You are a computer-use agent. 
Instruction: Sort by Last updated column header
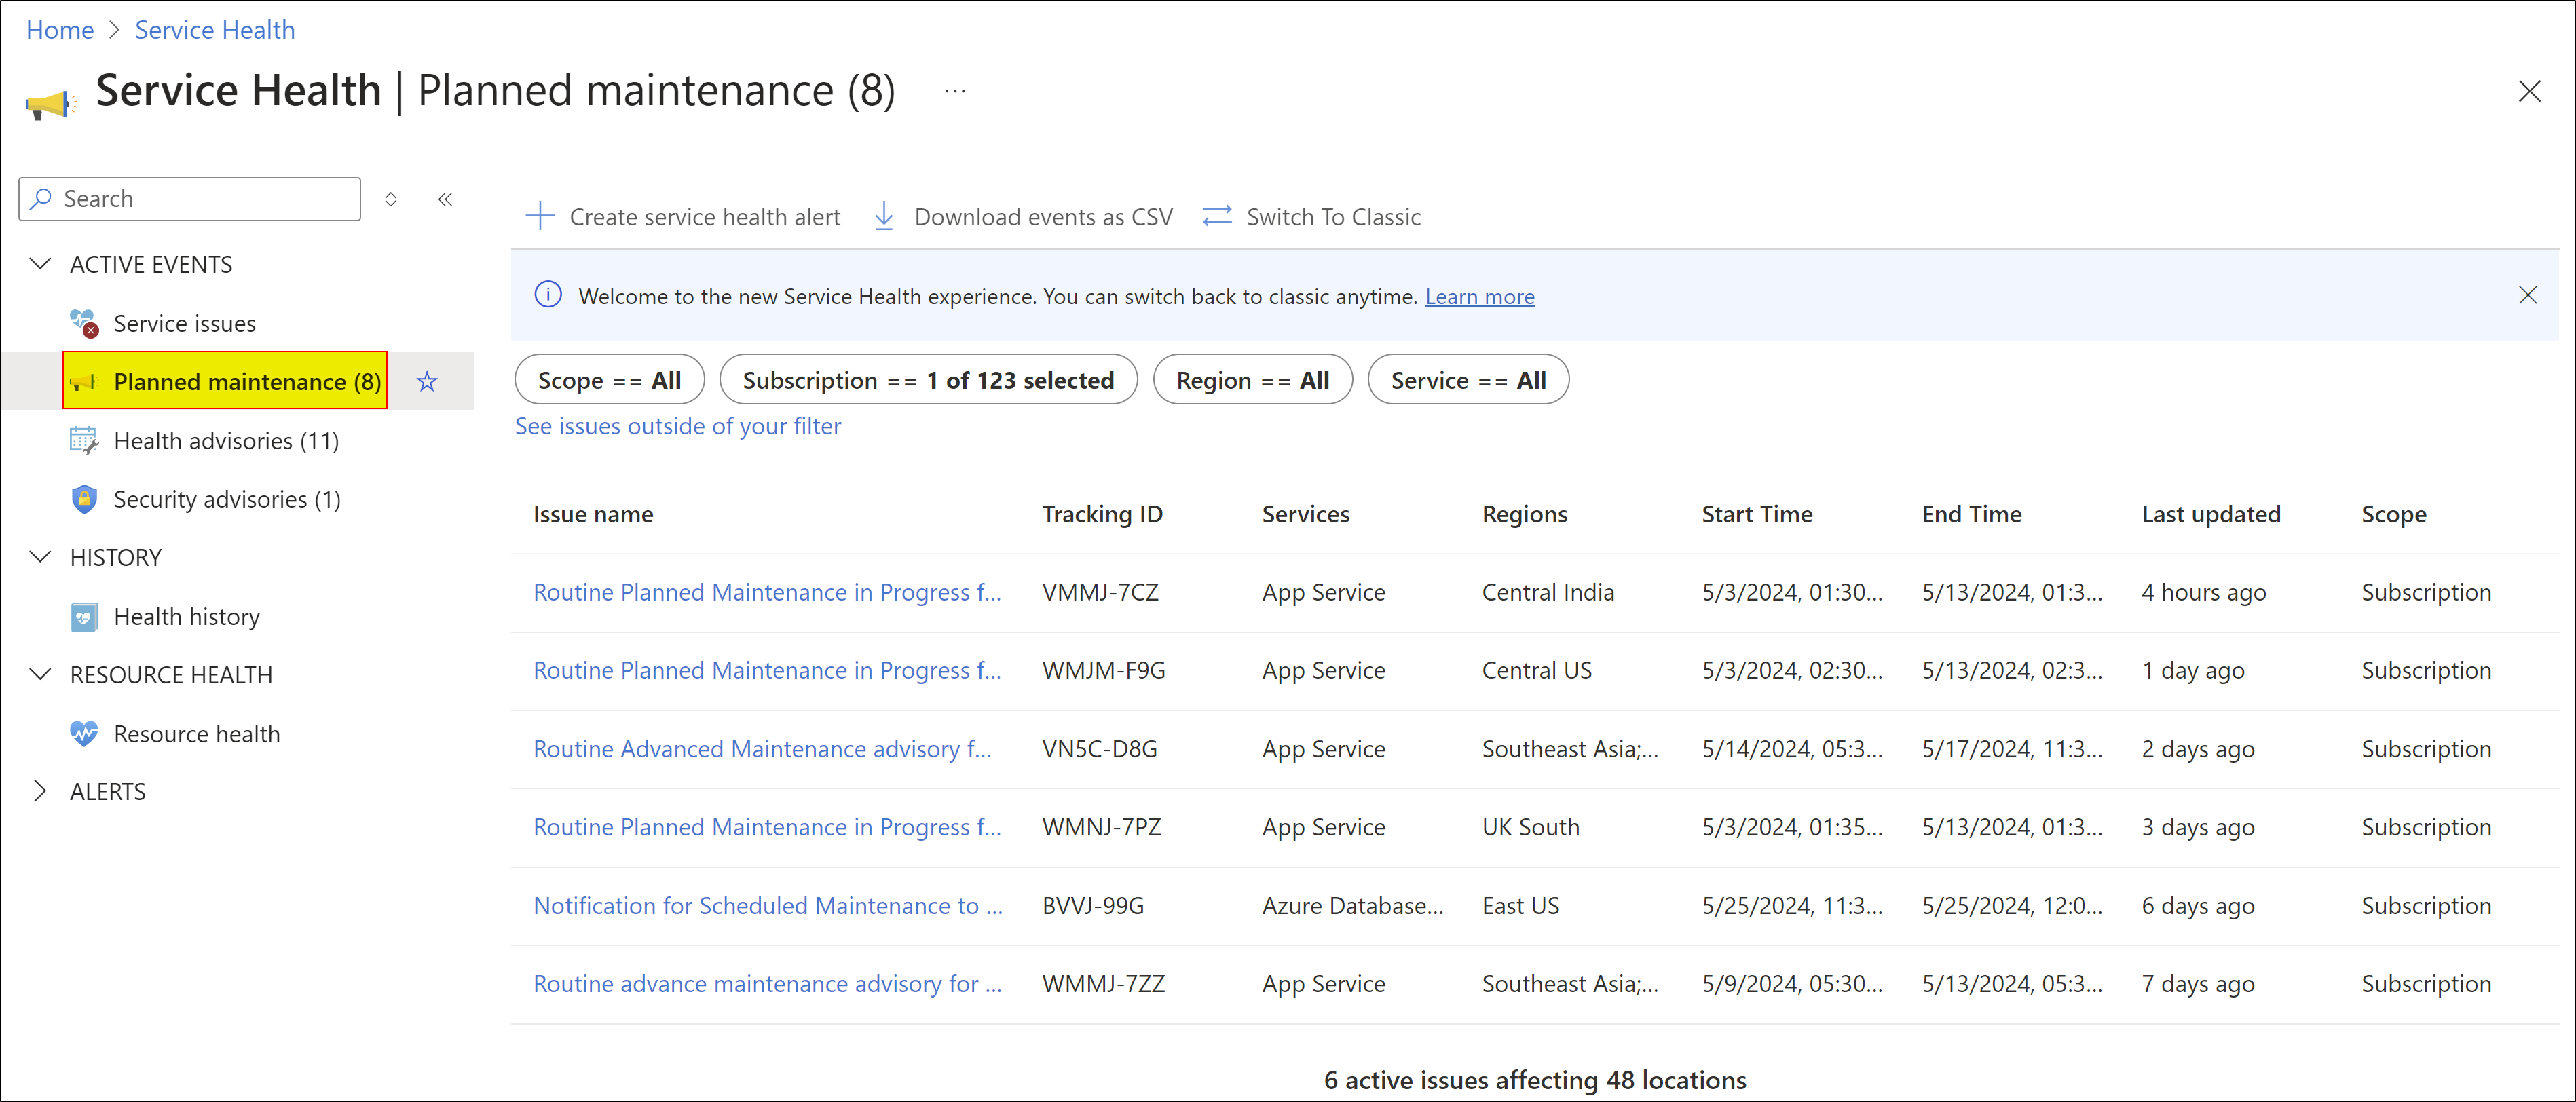pyautogui.click(x=2211, y=514)
